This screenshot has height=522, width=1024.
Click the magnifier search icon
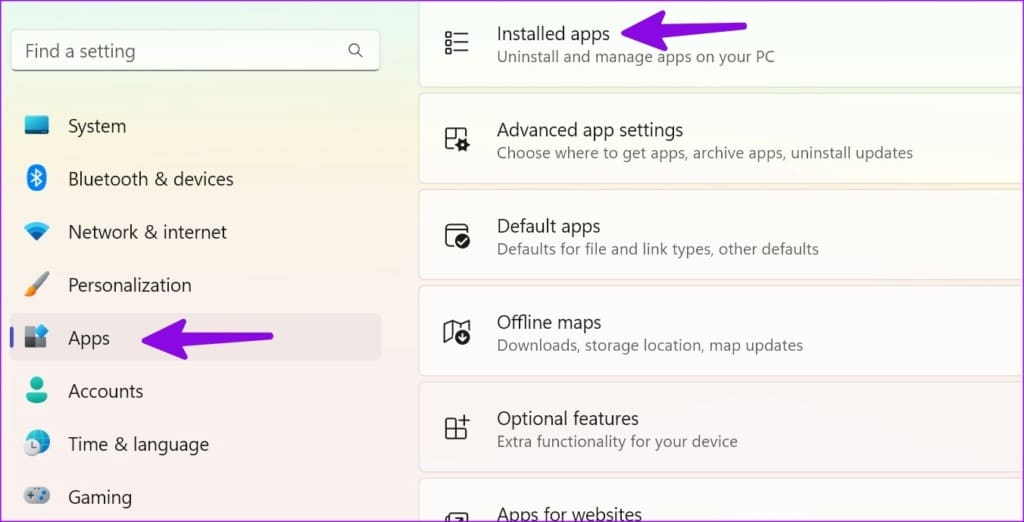click(x=355, y=50)
